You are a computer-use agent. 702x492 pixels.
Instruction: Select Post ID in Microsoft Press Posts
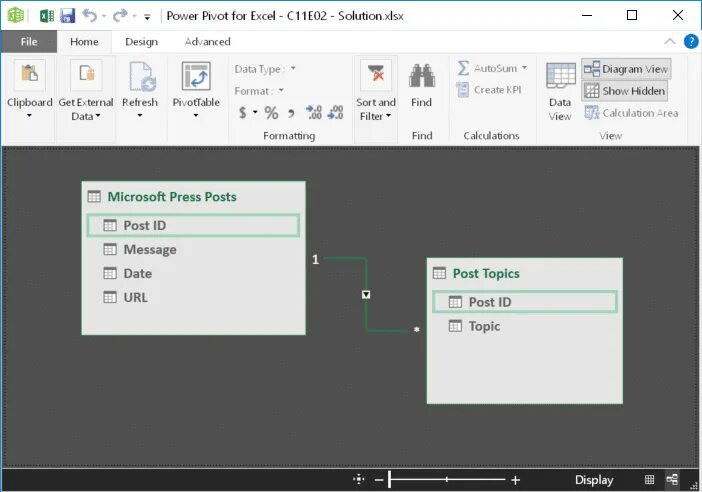pos(193,225)
